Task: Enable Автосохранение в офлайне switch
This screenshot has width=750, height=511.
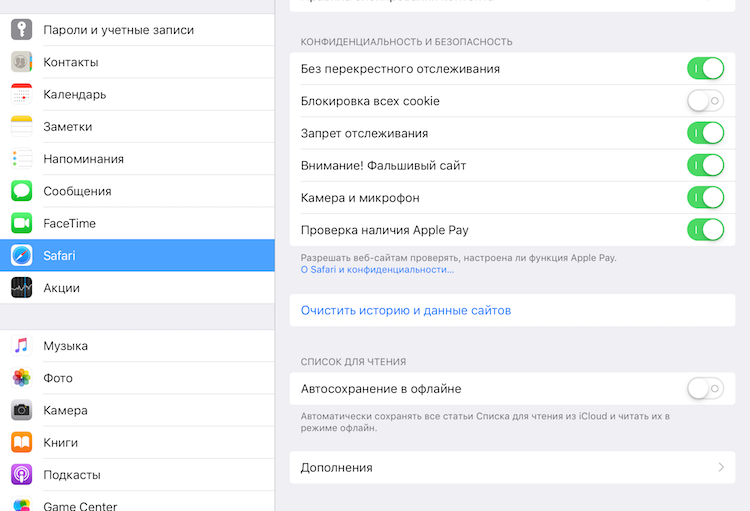Action: tap(706, 389)
